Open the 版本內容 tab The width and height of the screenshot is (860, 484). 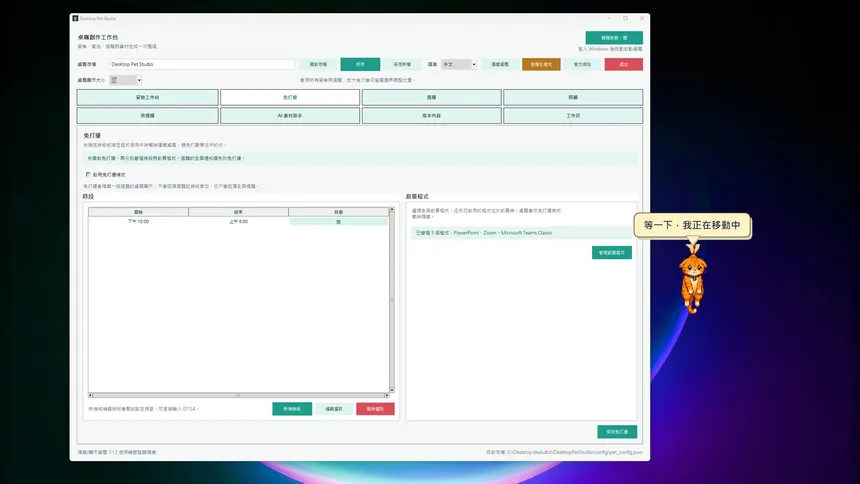pyautogui.click(x=431, y=116)
